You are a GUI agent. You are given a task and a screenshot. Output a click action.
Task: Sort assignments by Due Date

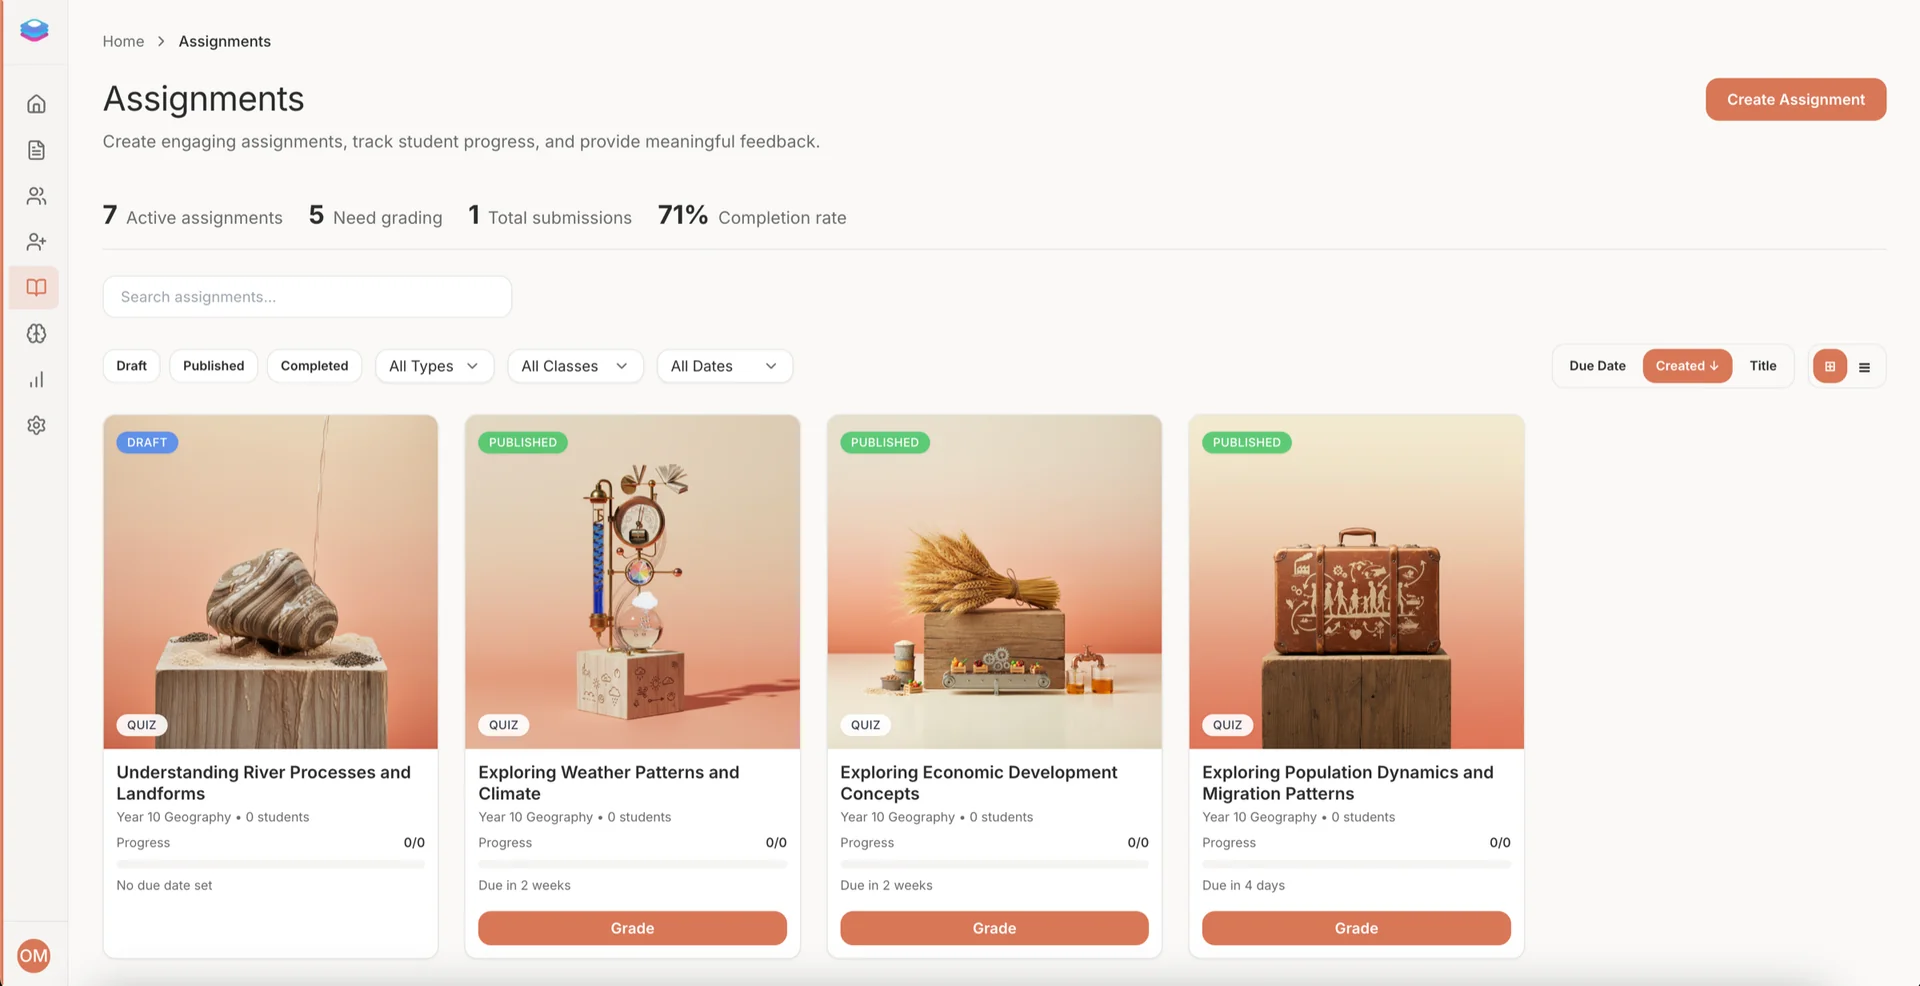point(1596,366)
